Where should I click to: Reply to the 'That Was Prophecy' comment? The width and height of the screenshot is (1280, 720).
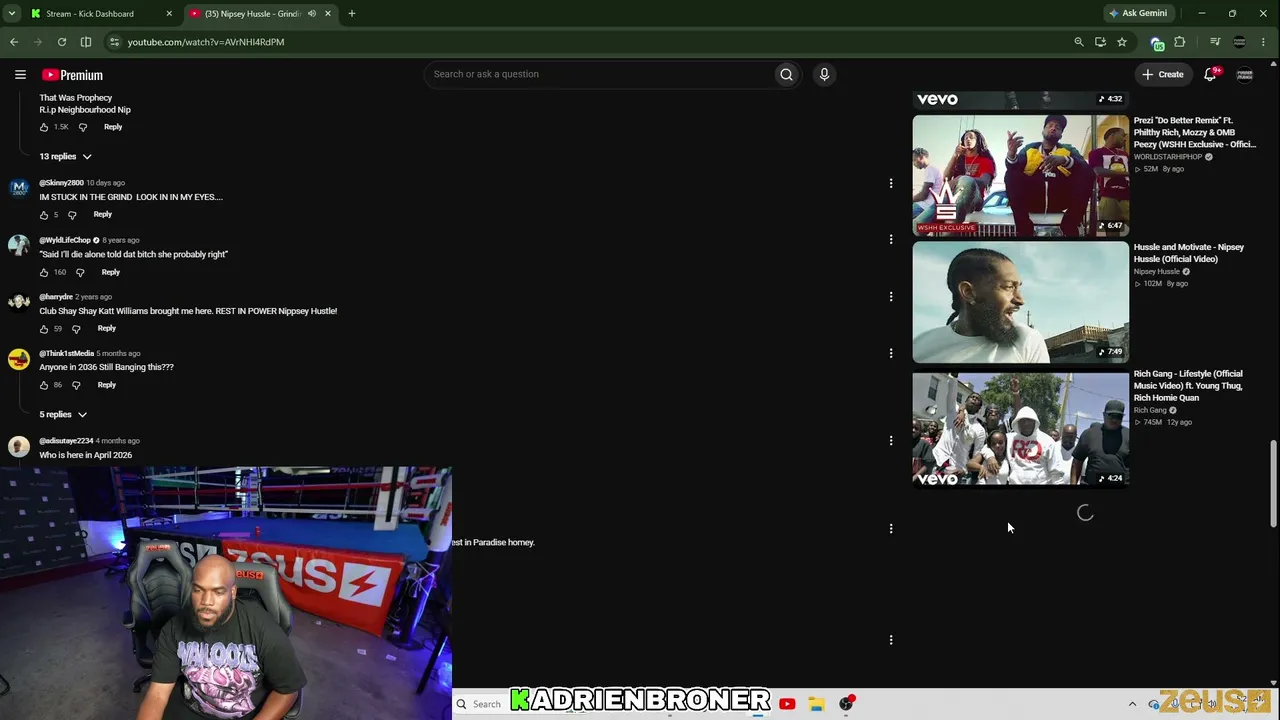(x=113, y=127)
